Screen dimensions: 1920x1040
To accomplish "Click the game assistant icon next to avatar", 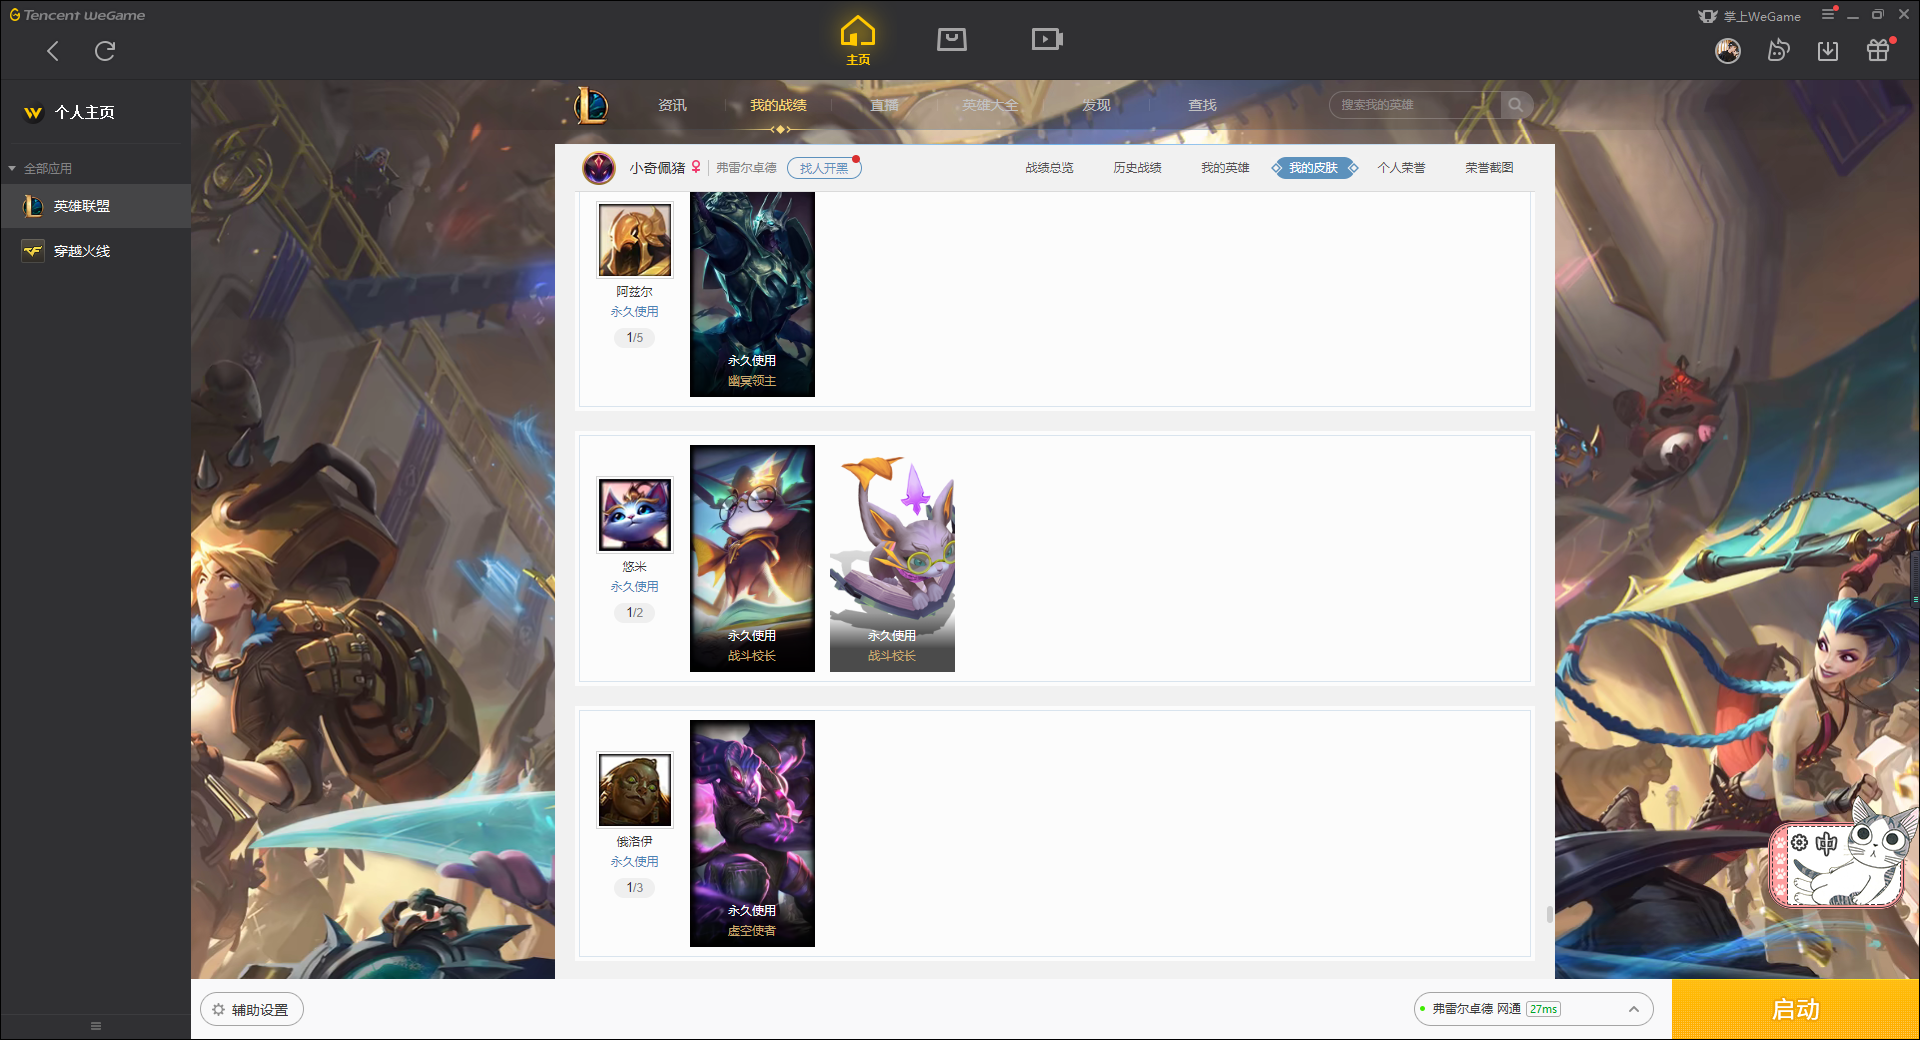I will click(x=1778, y=51).
